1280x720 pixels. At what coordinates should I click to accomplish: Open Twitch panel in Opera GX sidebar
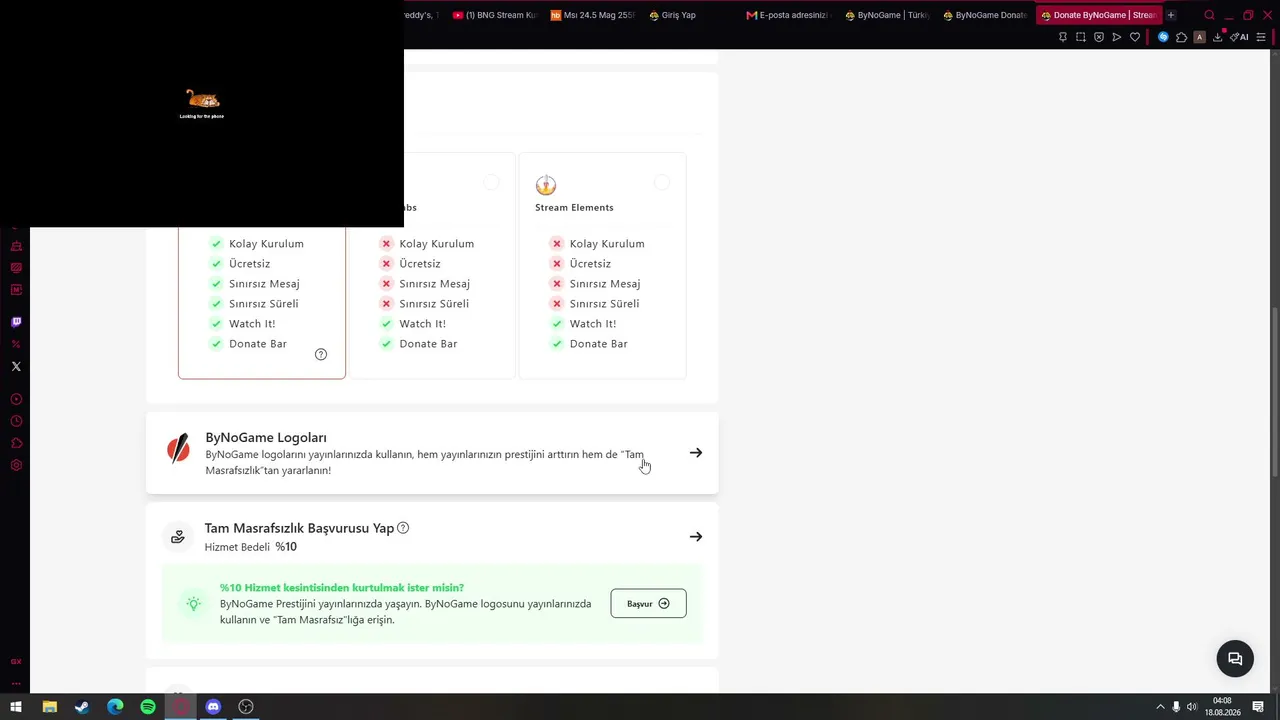(16, 322)
